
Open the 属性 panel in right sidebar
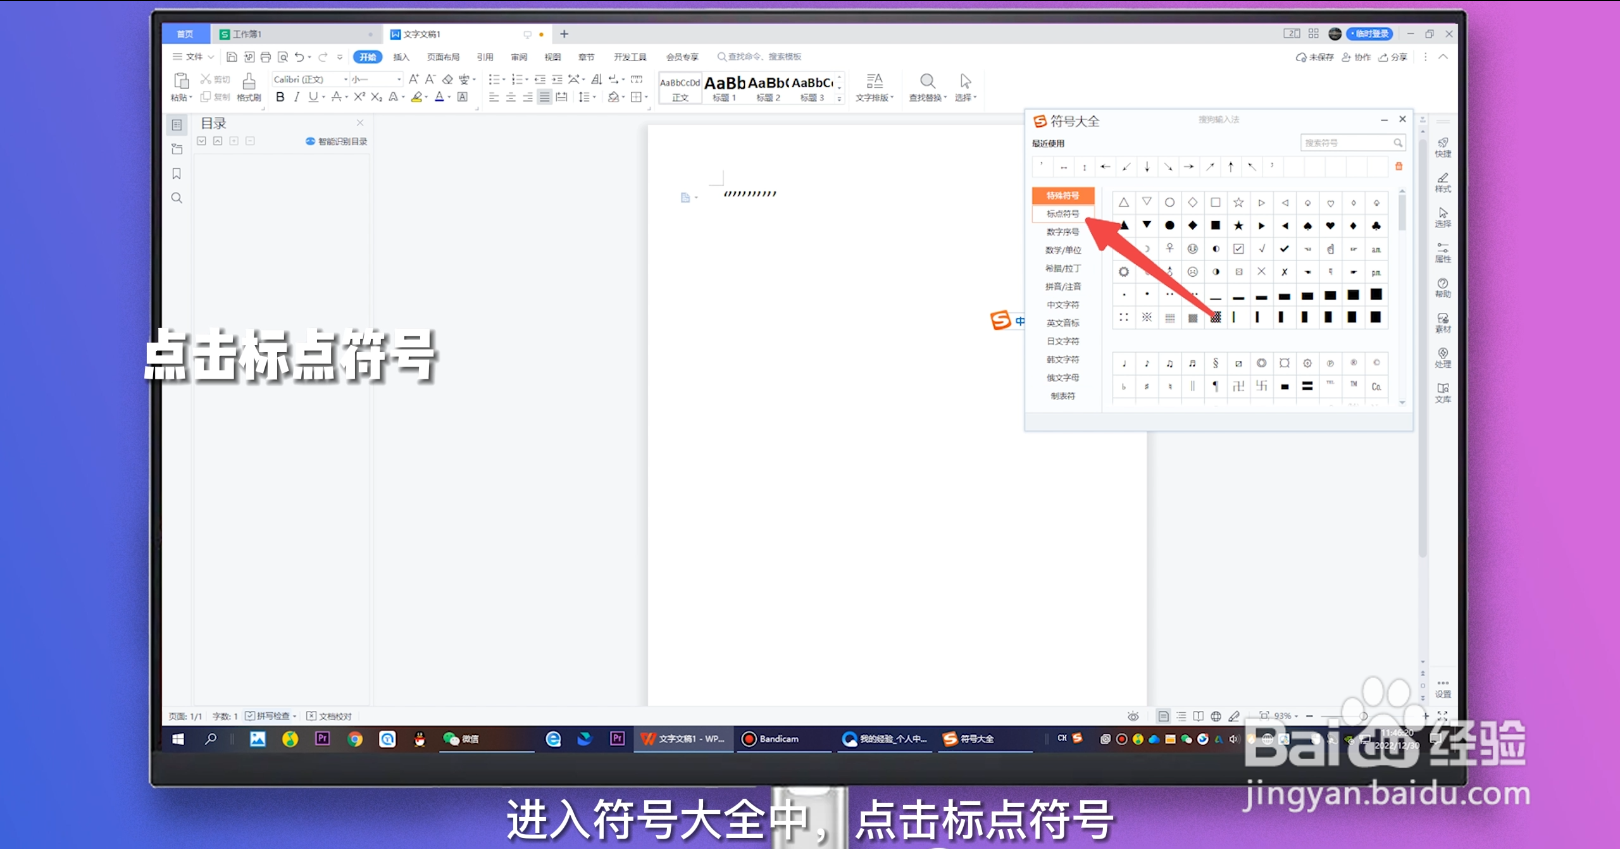coord(1443,252)
